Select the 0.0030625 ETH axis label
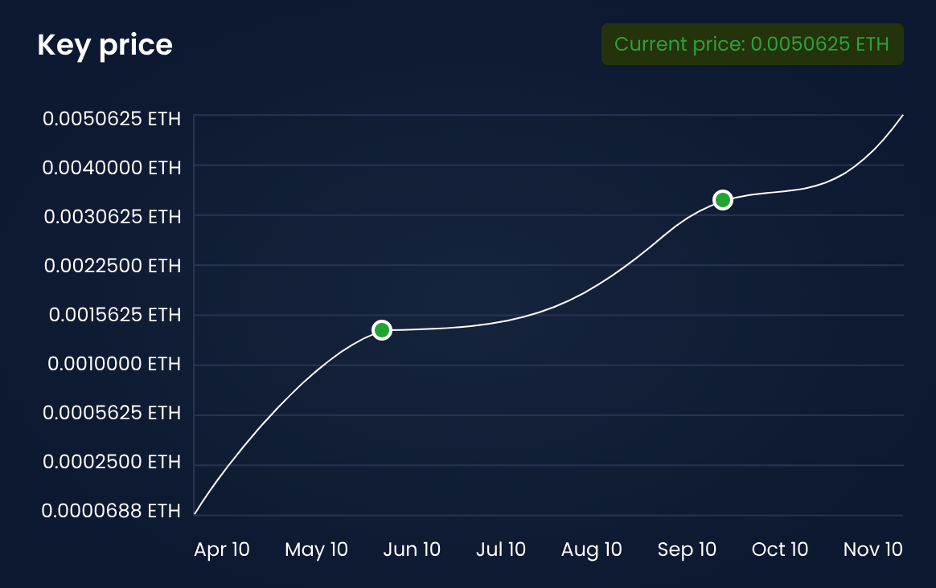Screen dimensions: 936x588 coord(112,217)
